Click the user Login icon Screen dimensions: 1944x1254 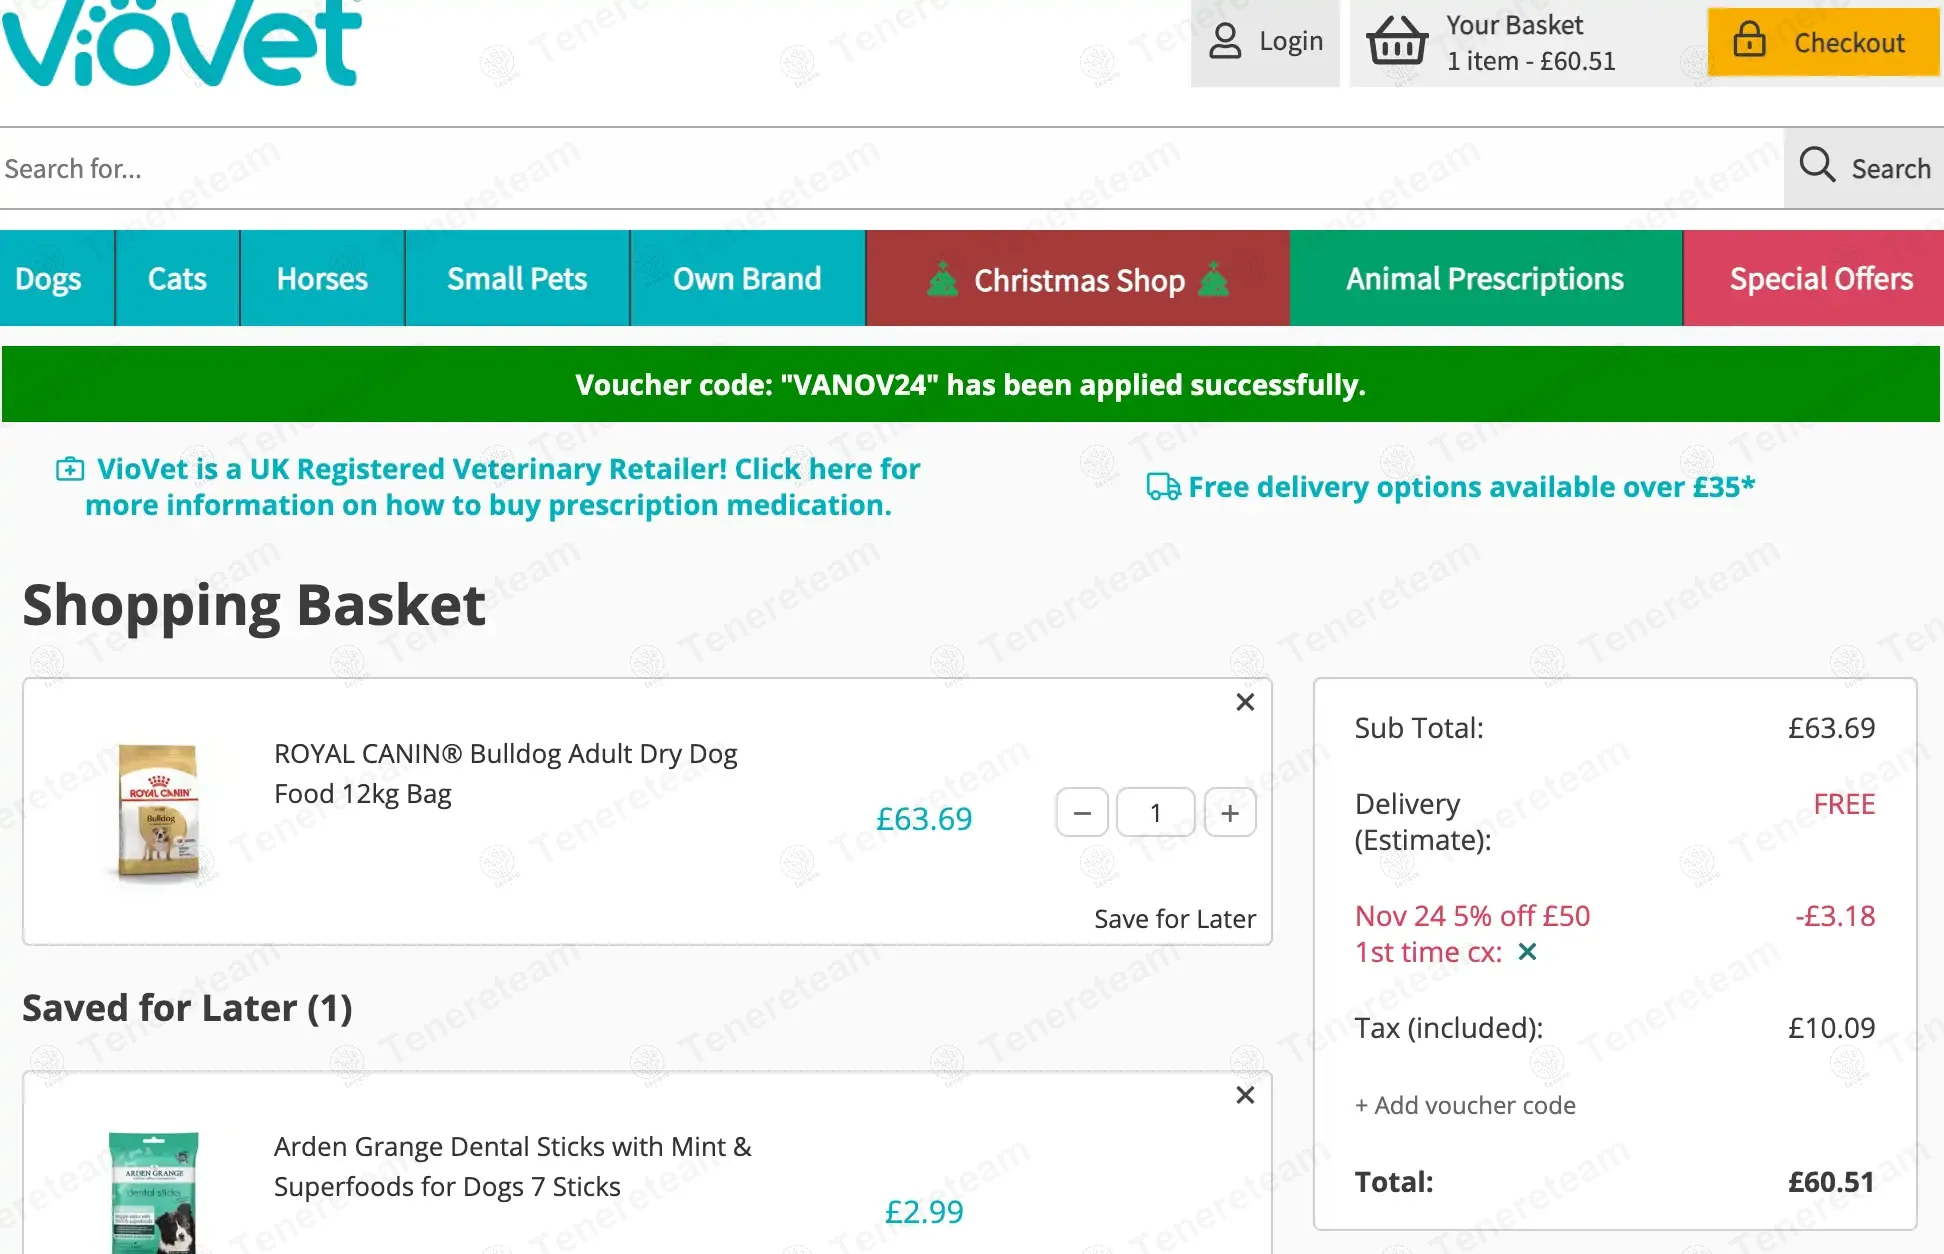point(1225,42)
